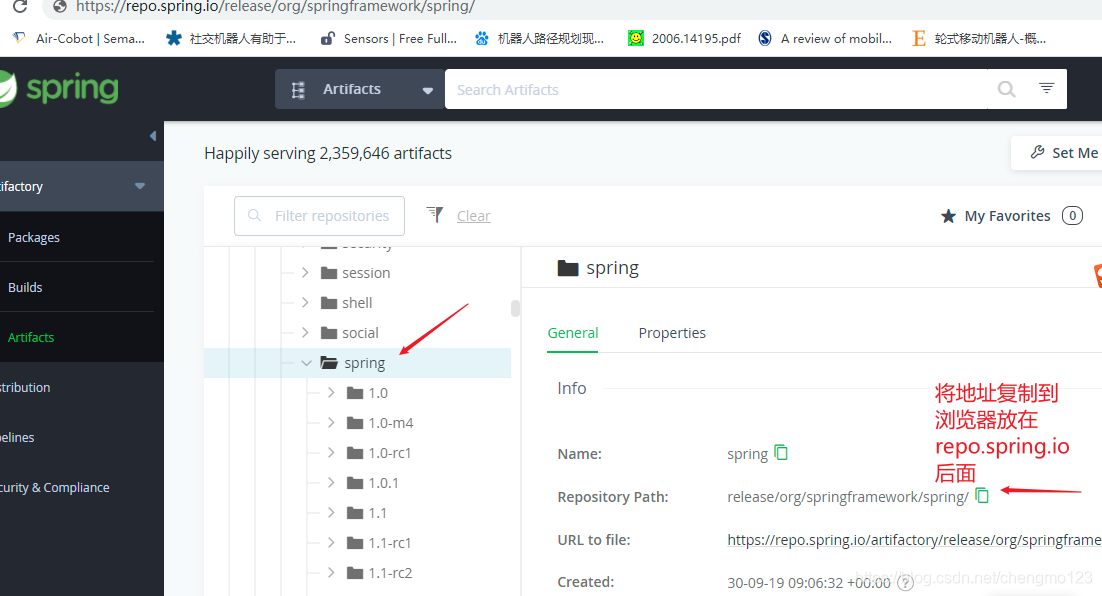The width and height of the screenshot is (1102, 596).
Task: Expand the 1.1-rc2 folder chevron
Action: (331, 573)
